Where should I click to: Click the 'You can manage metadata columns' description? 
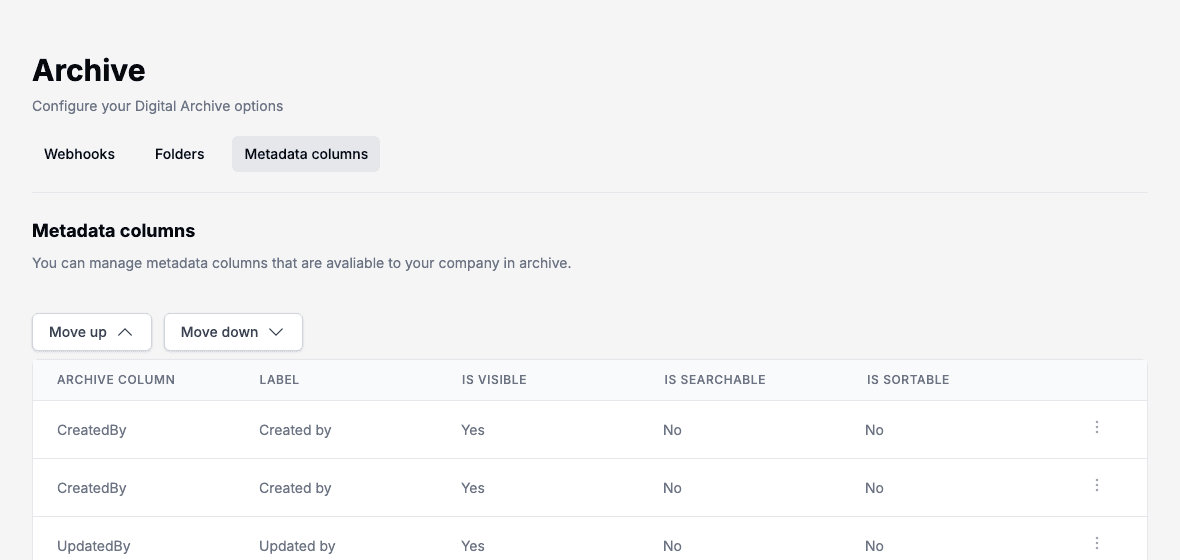(x=302, y=263)
